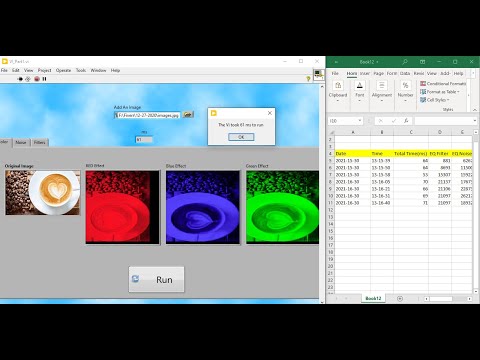Click the red Abort Execution button

click(x=37, y=79)
